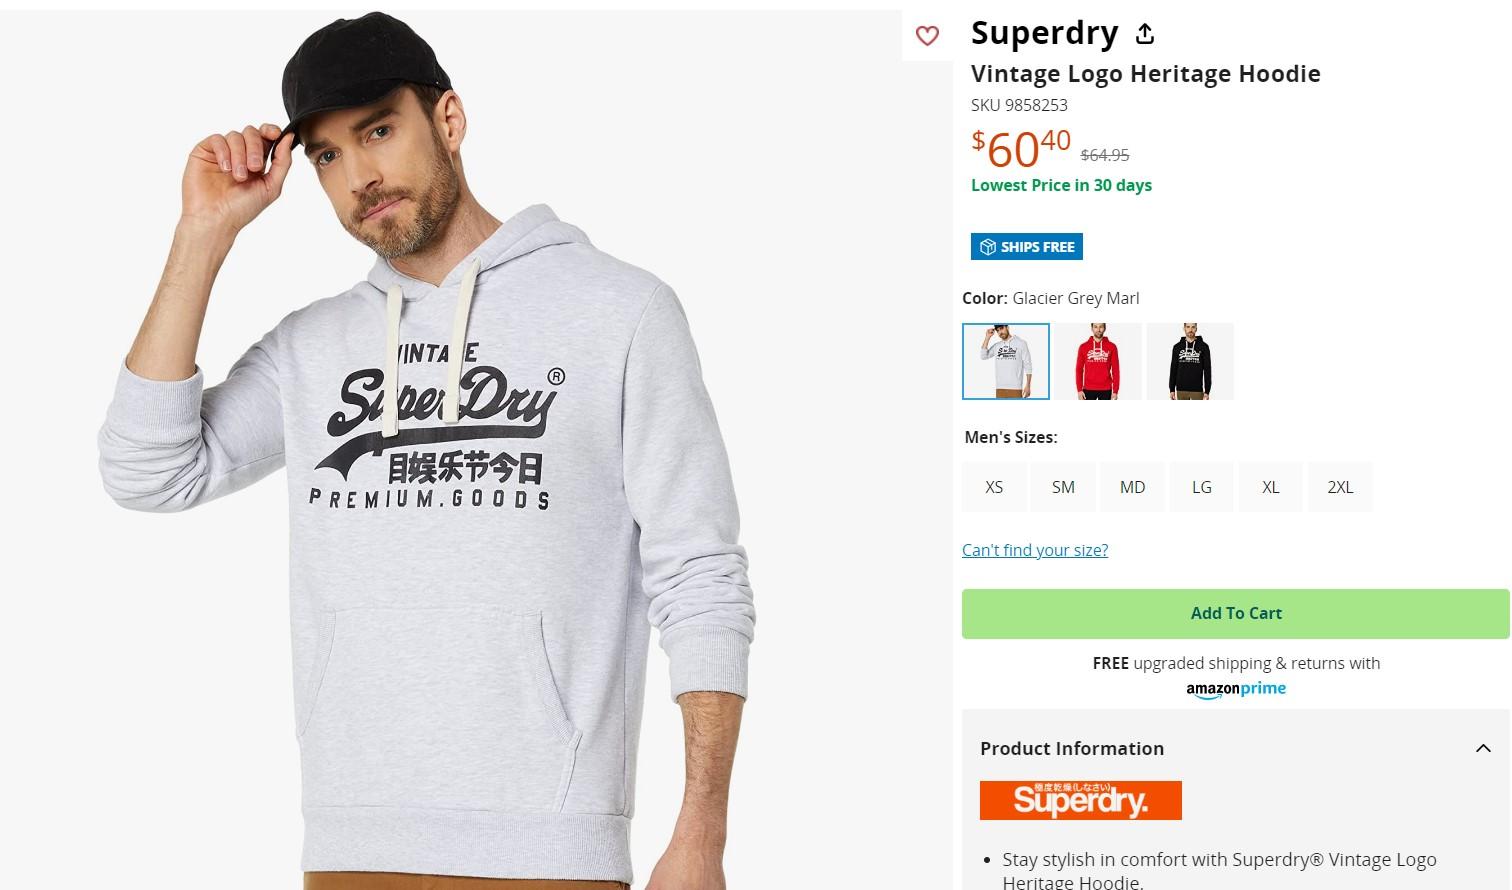Collapse the Product Information section
The width and height of the screenshot is (1512, 890).
click(x=1483, y=748)
